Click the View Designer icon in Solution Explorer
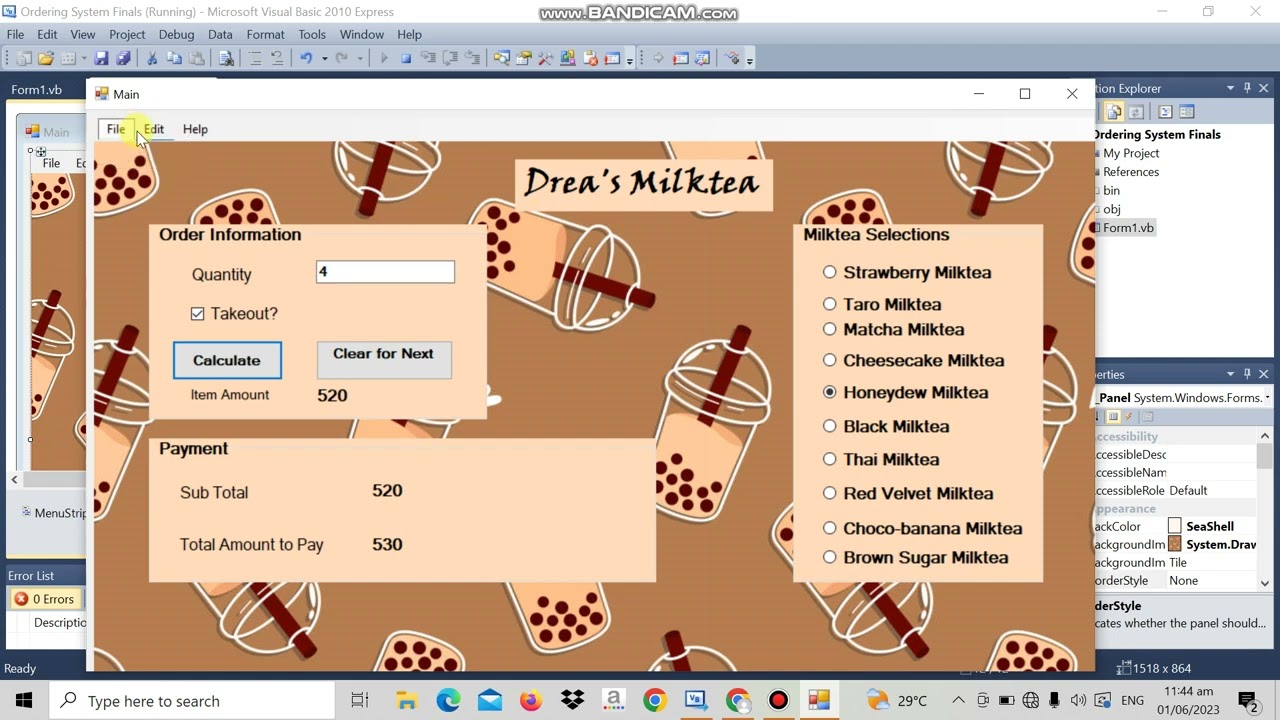This screenshot has width=1280, height=720. click(1187, 112)
